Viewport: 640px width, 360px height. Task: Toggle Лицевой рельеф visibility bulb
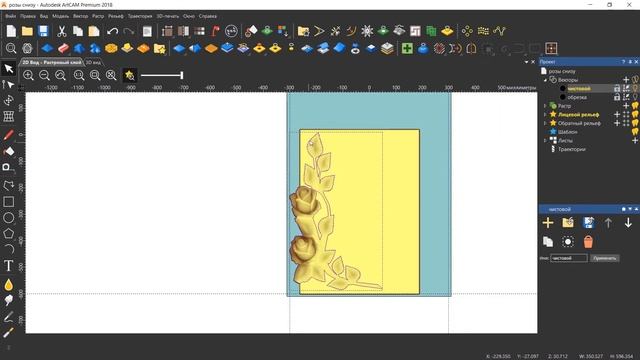point(635,114)
